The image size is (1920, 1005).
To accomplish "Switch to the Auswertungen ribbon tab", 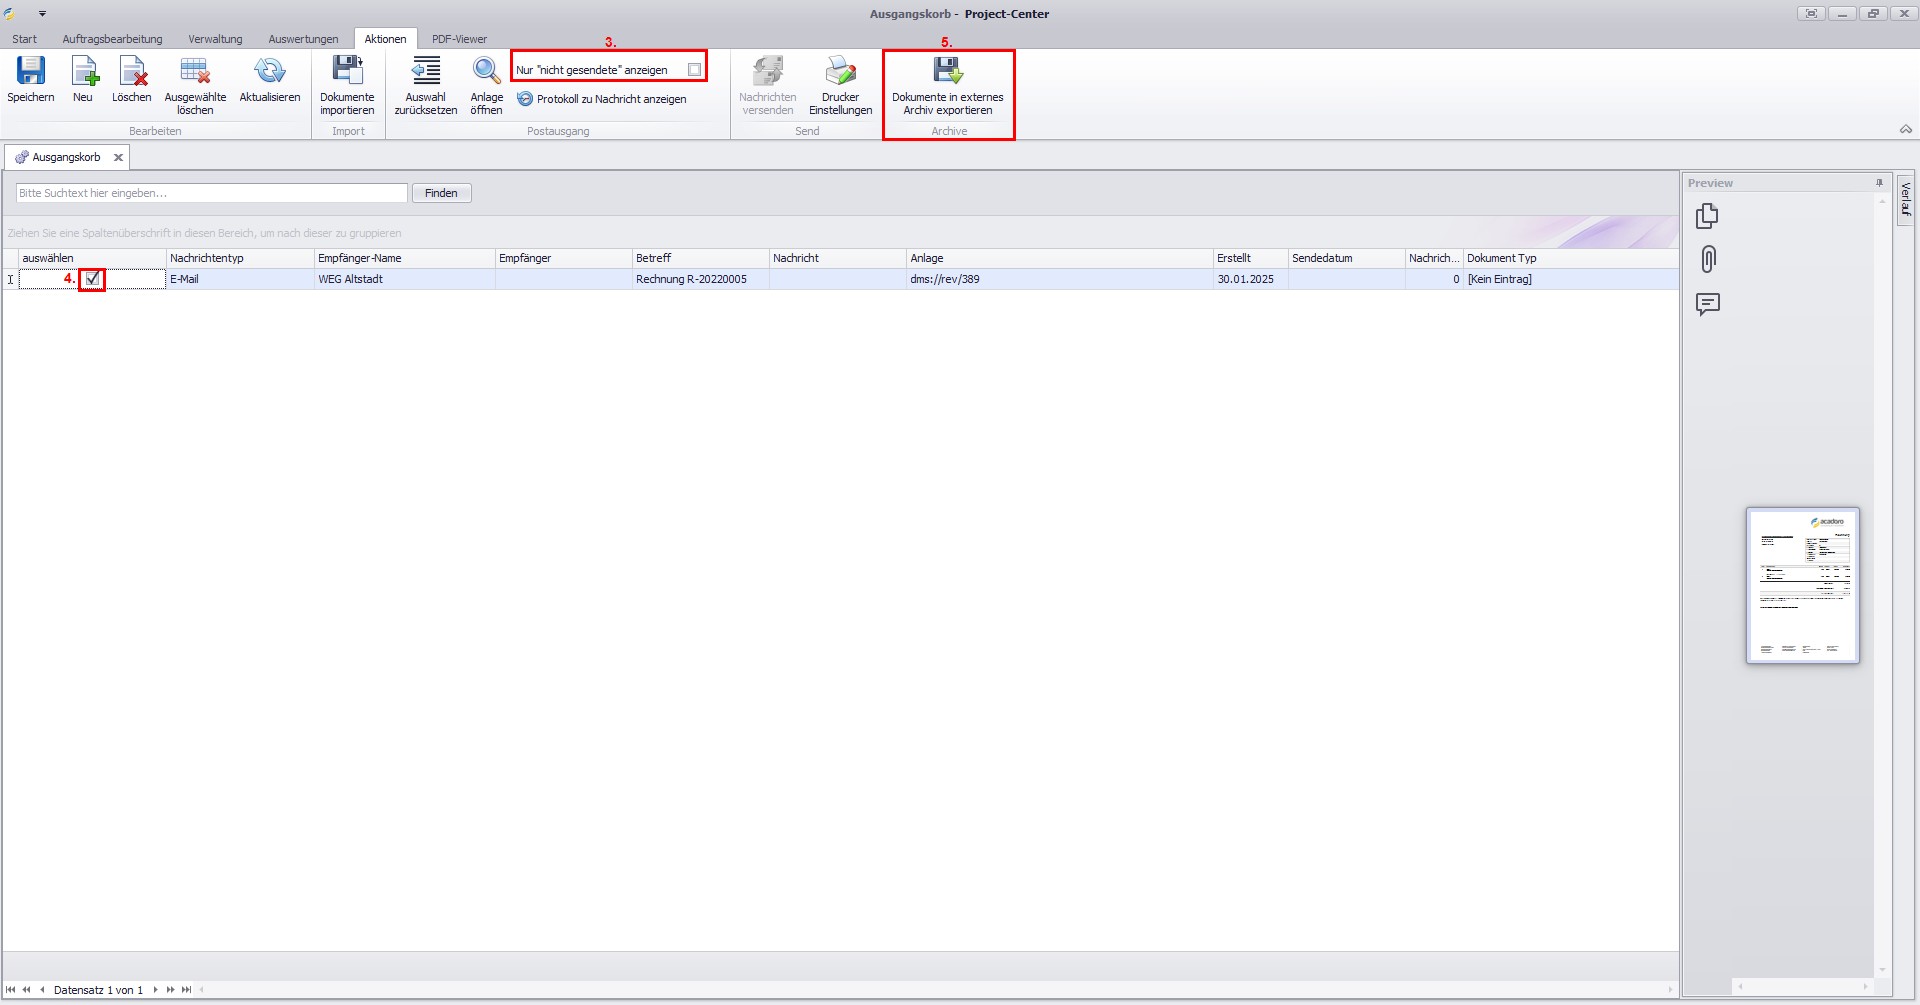I will (x=303, y=39).
